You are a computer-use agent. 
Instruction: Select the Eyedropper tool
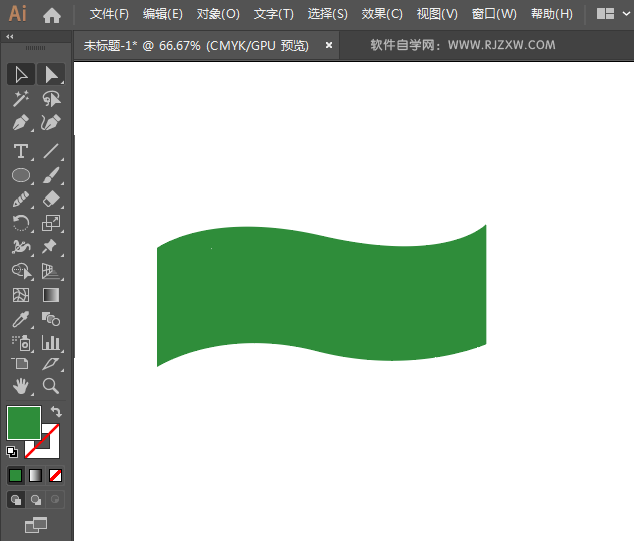click(x=21, y=319)
